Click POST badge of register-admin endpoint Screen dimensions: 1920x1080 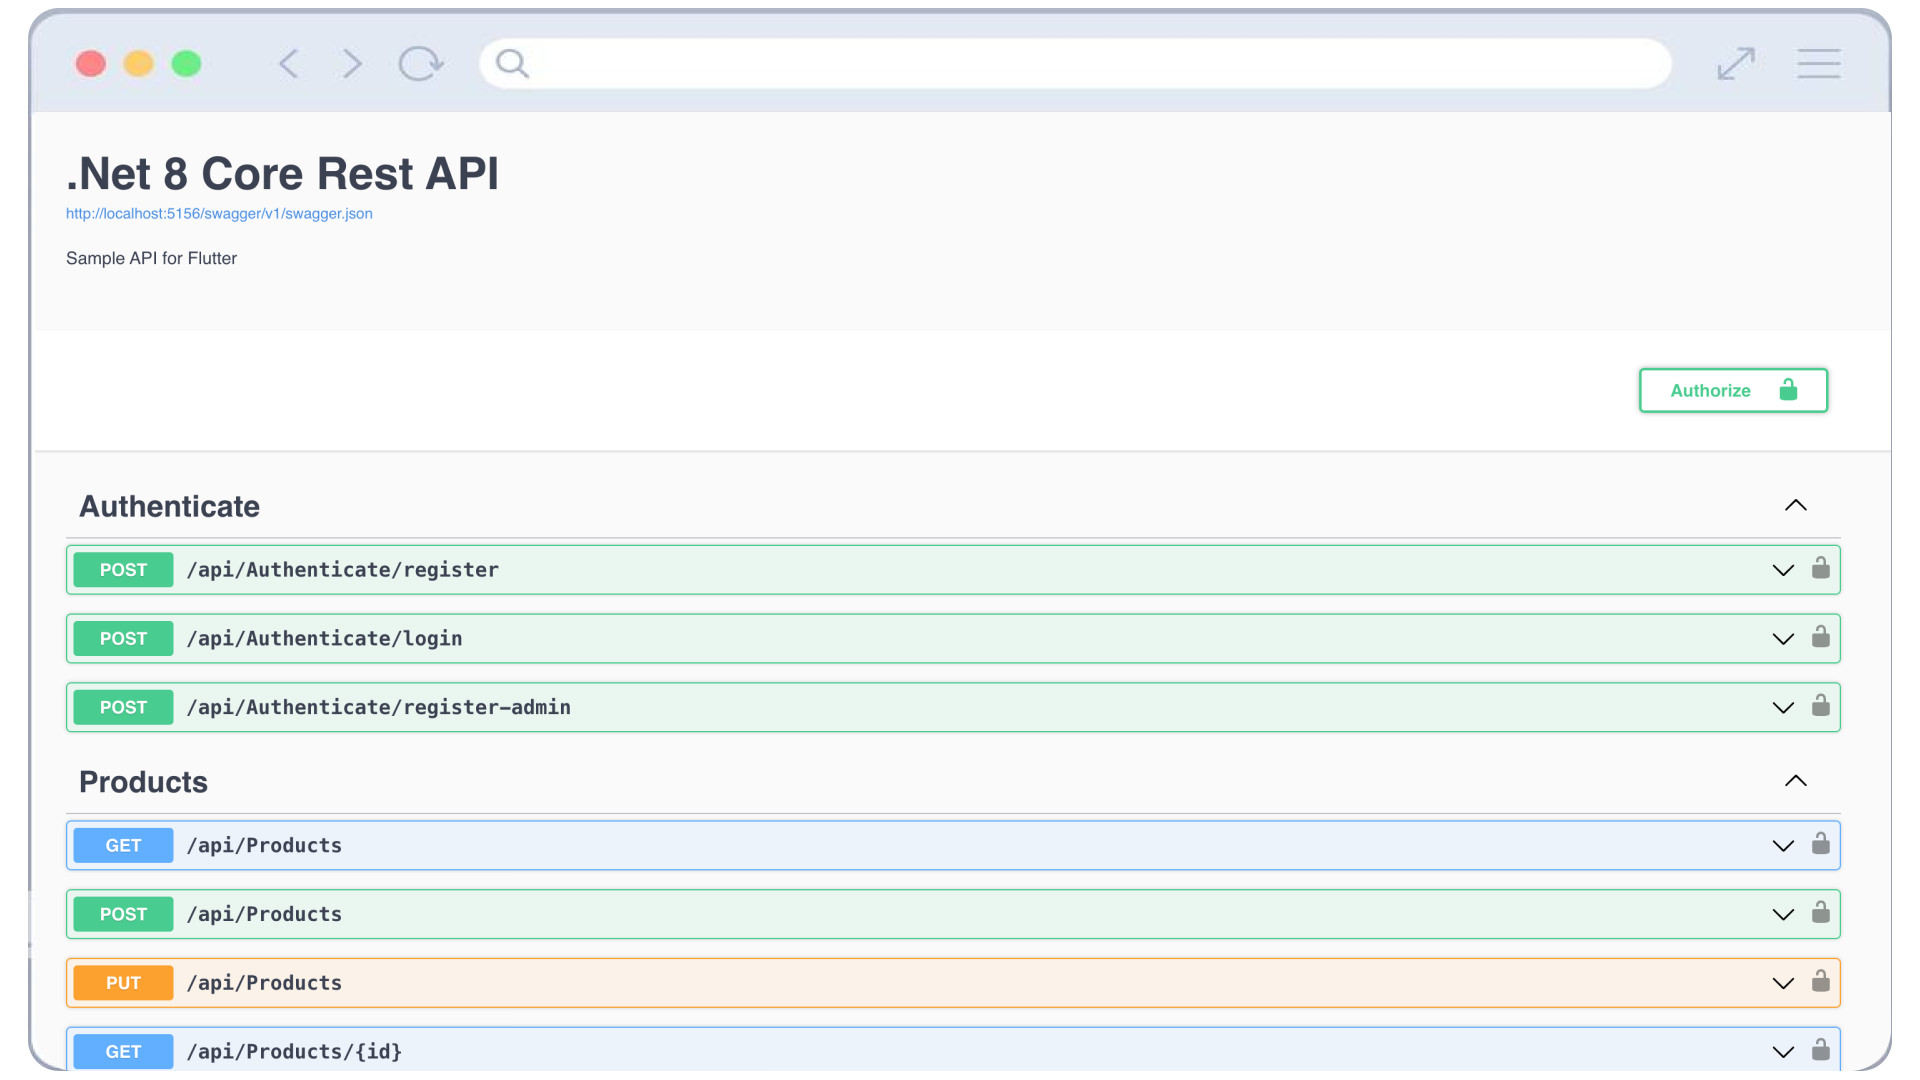coord(123,708)
